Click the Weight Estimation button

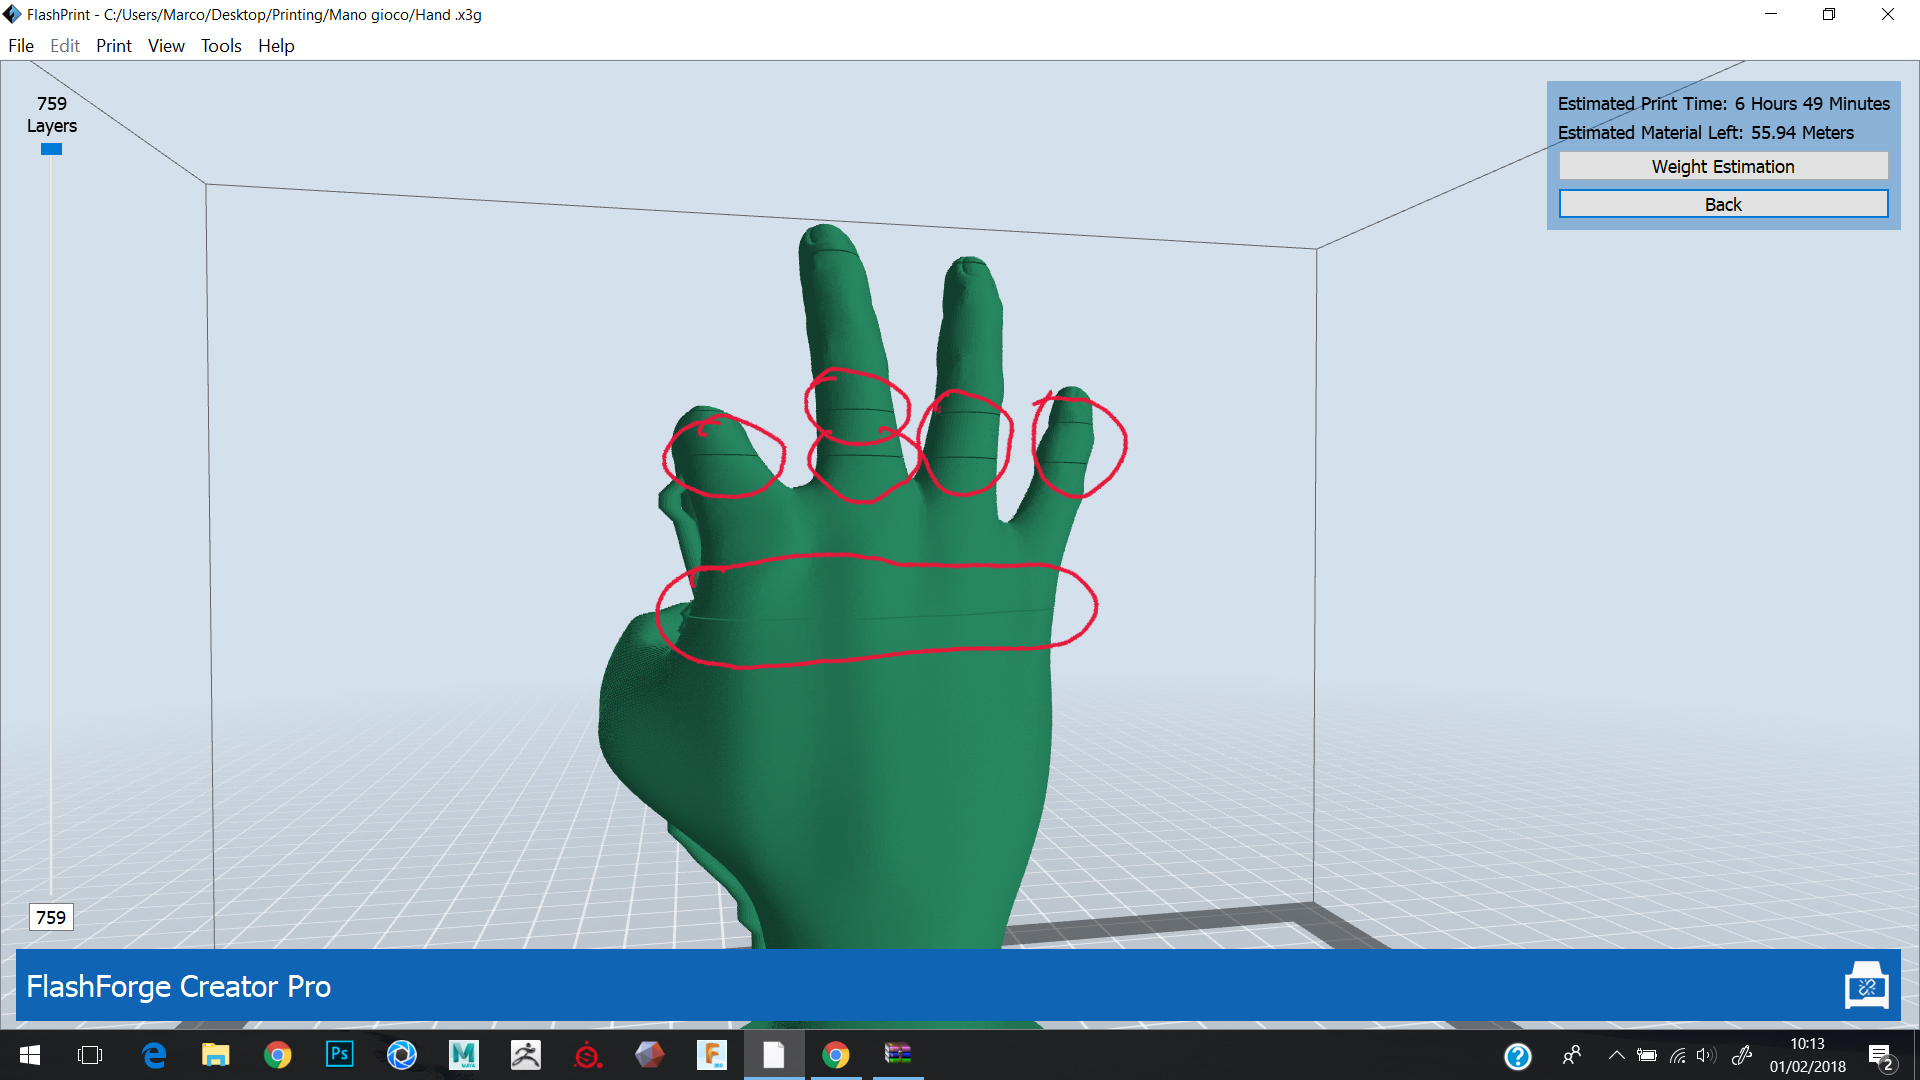click(x=1722, y=166)
